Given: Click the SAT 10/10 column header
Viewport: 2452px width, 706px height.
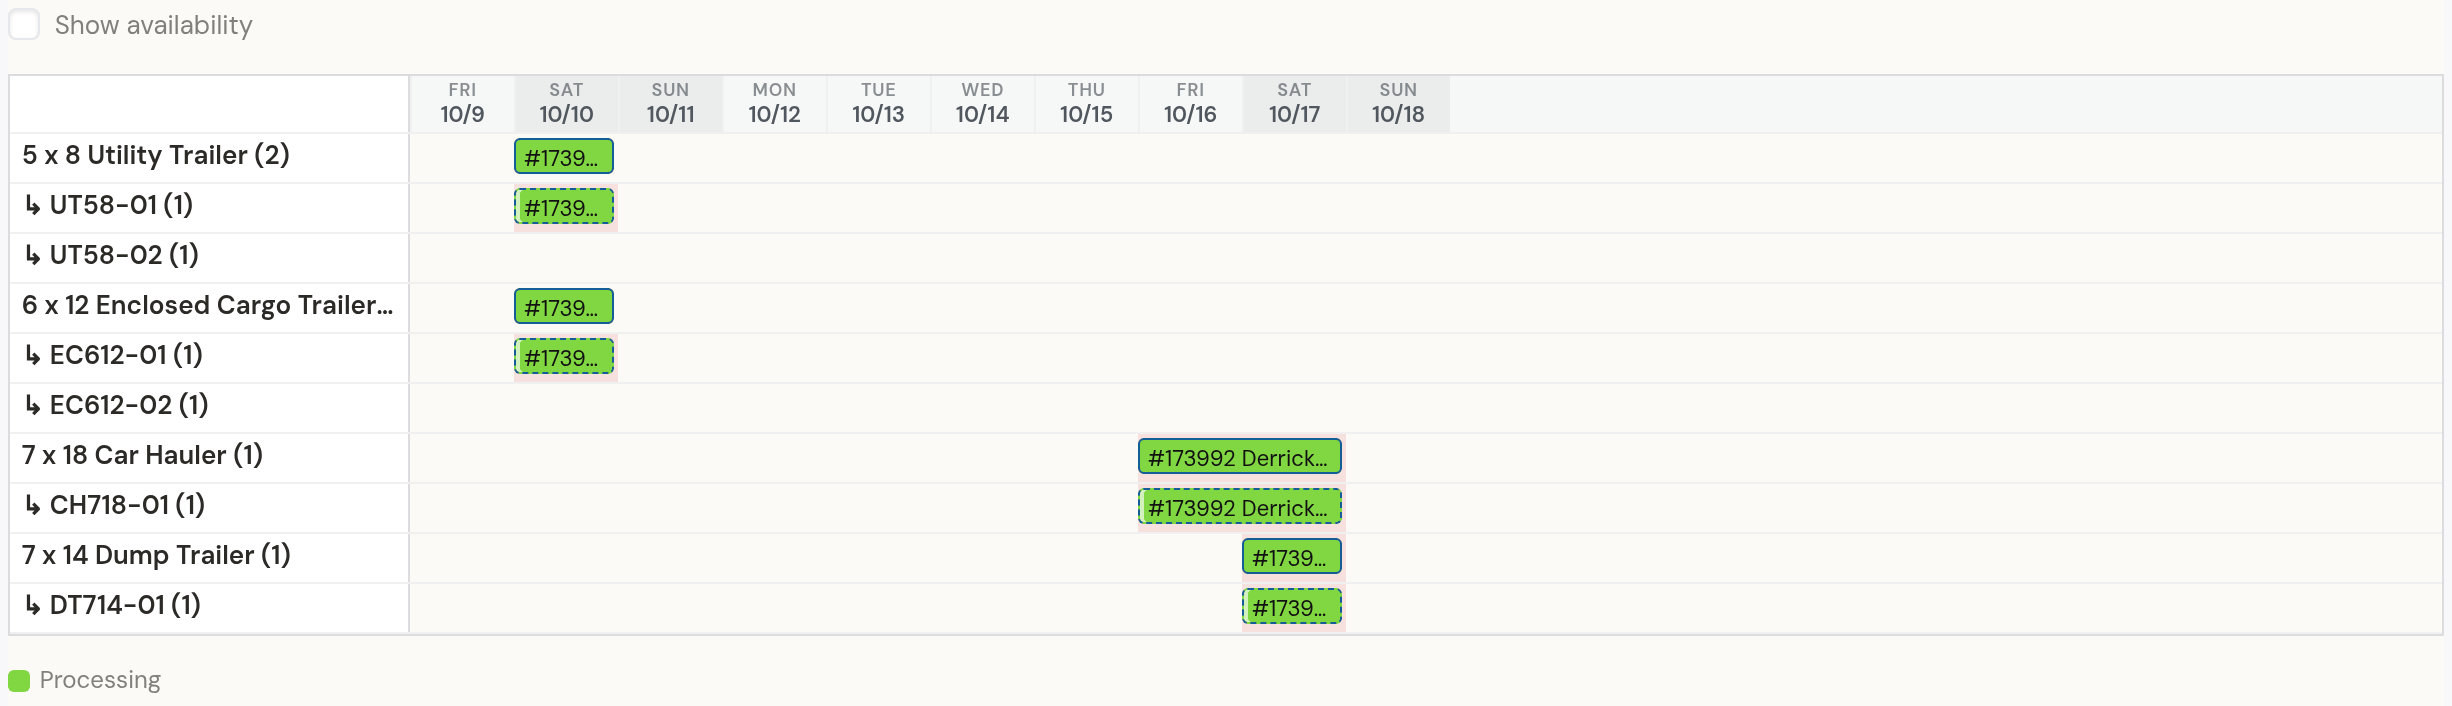Looking at the screenshot, I should click(x=566, y=103).
